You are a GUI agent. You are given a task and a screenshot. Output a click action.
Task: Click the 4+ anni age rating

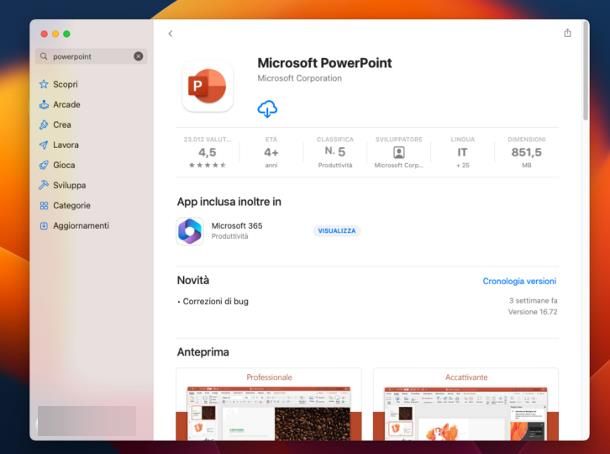pos(271,152)
